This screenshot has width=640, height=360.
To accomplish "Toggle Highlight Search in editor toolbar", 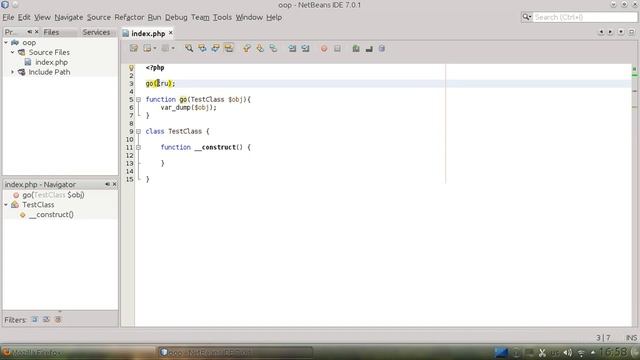I will click(x=229, y=48).
